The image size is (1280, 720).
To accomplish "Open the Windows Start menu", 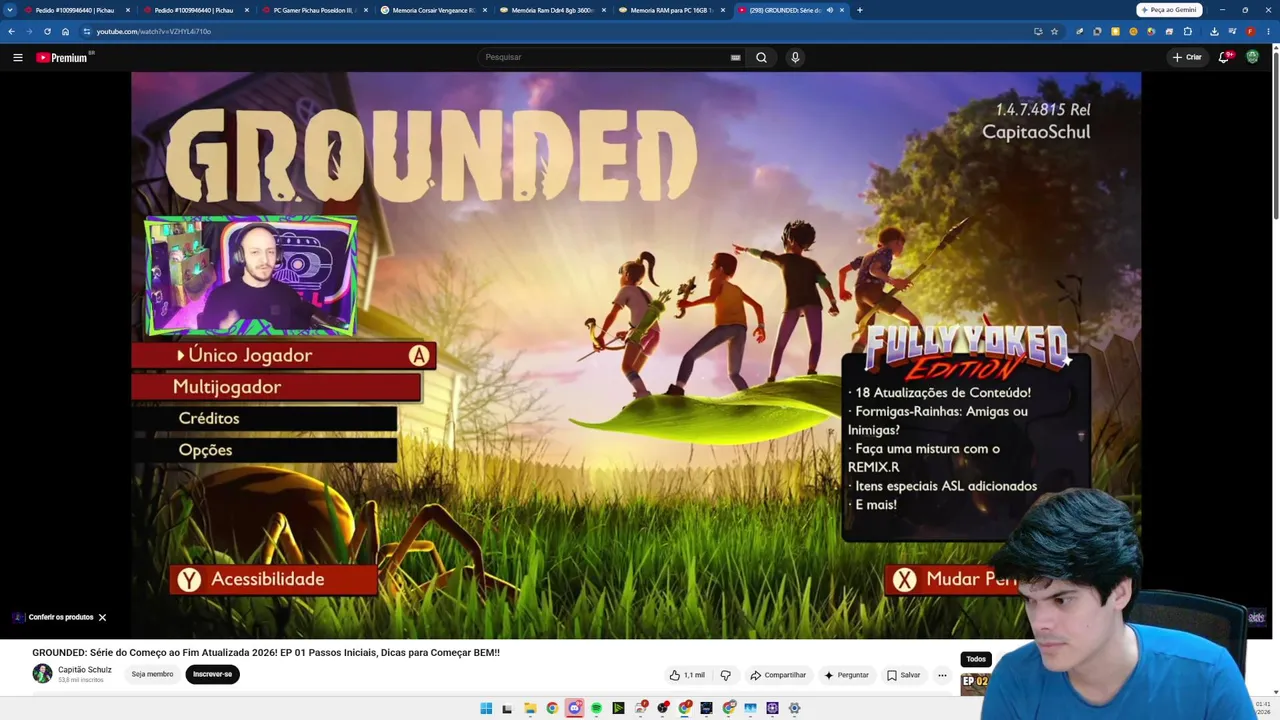I will click(486, 708).
